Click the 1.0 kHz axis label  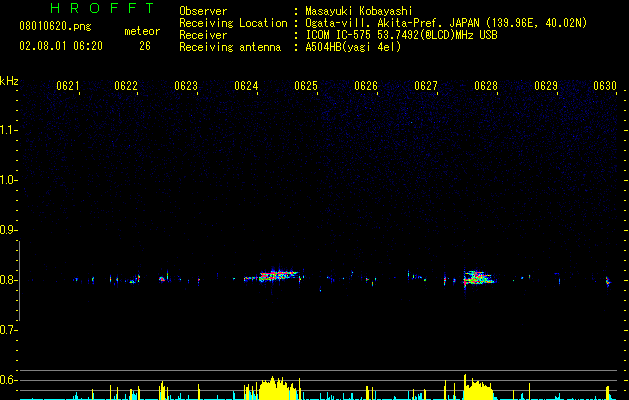8,180
